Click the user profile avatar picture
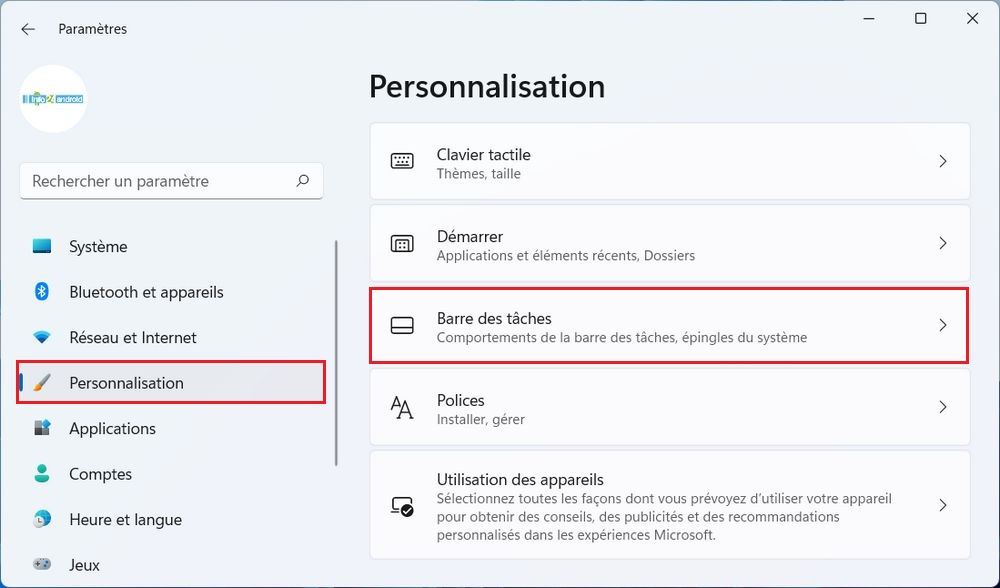The image size is (1000, 588). tap(53, 99)
